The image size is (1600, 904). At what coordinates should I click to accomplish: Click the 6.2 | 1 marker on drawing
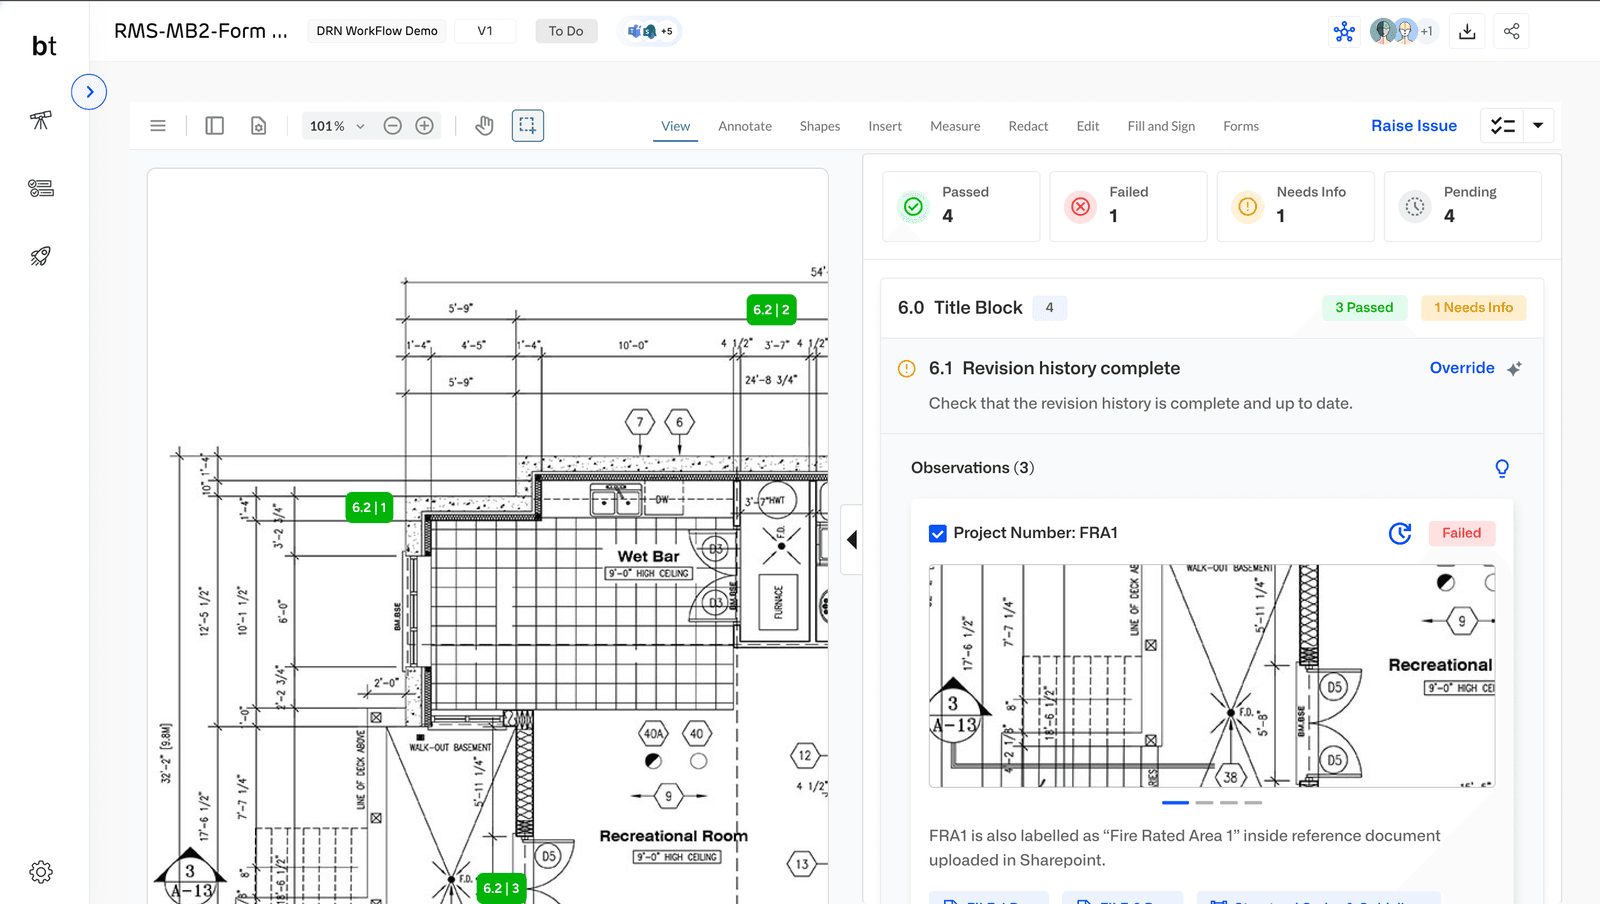[369, 508]
